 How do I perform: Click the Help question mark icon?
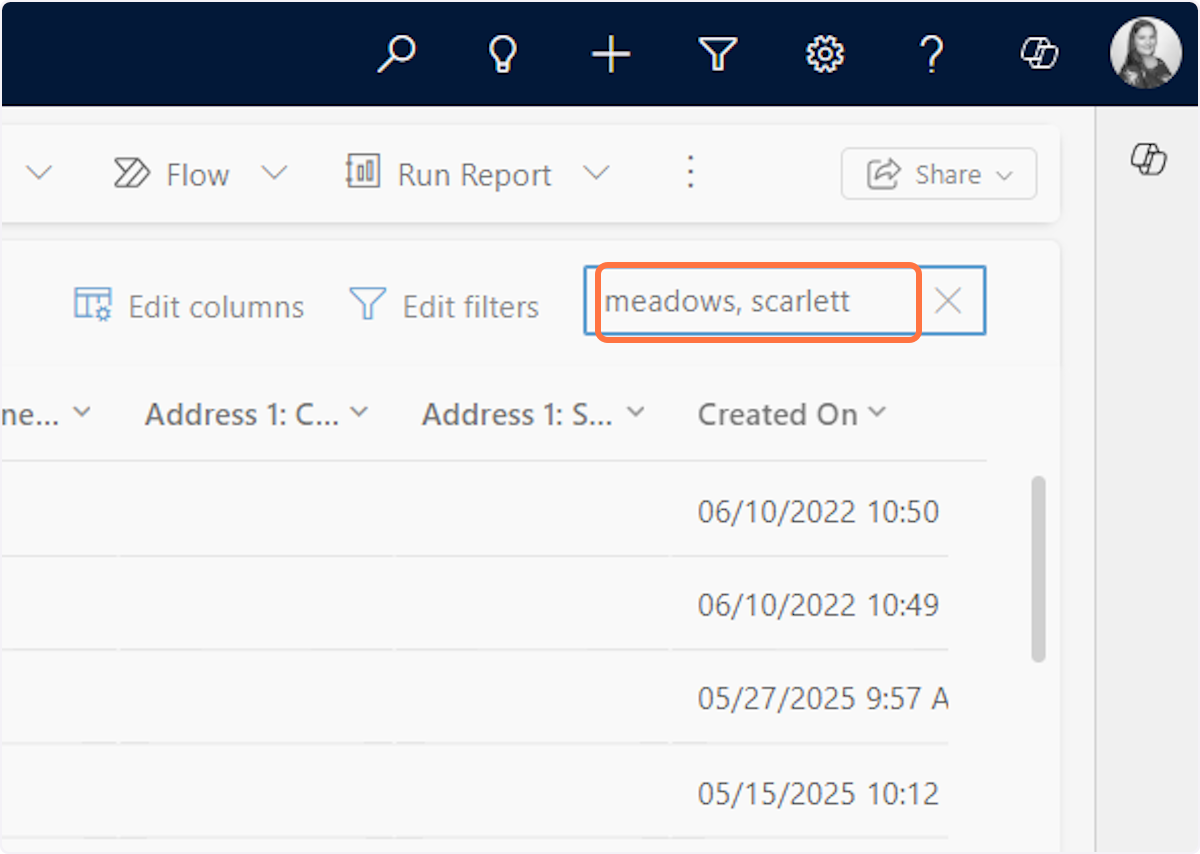(931, 54)
